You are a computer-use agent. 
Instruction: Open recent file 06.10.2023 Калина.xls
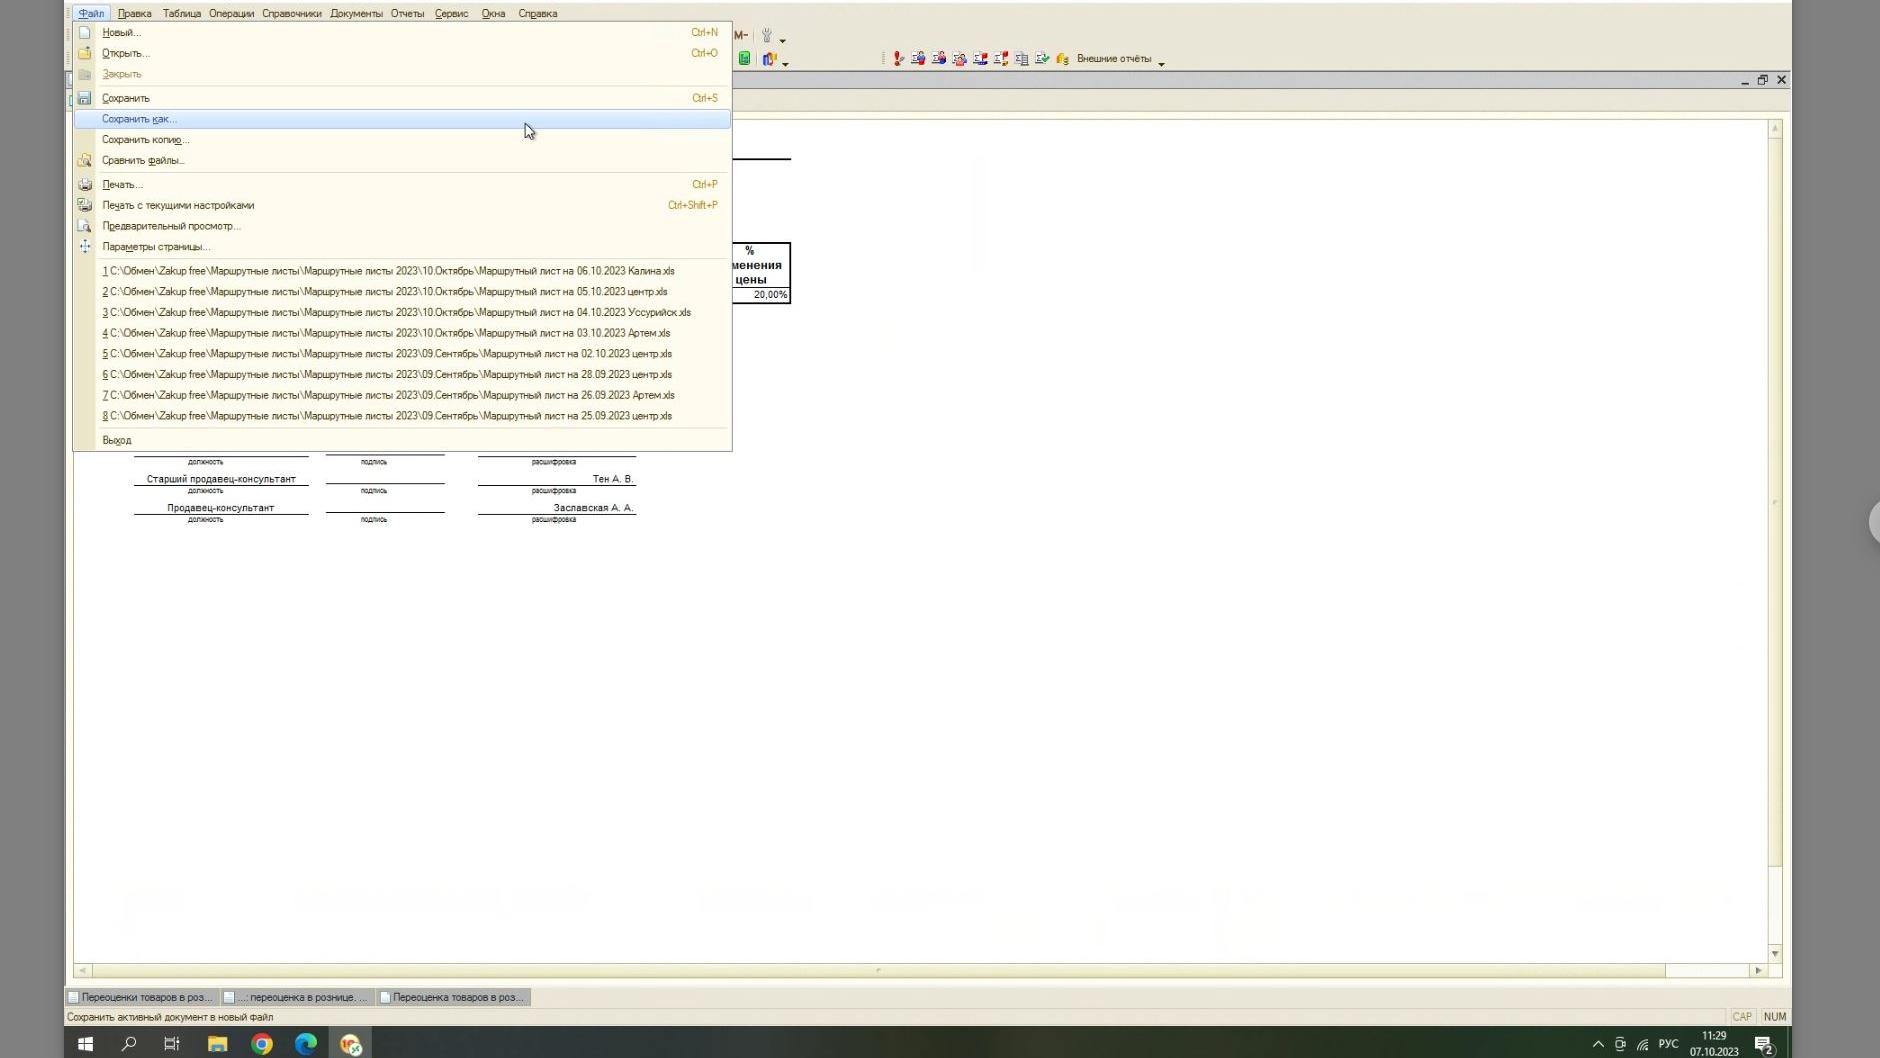(x=402, y=271)
